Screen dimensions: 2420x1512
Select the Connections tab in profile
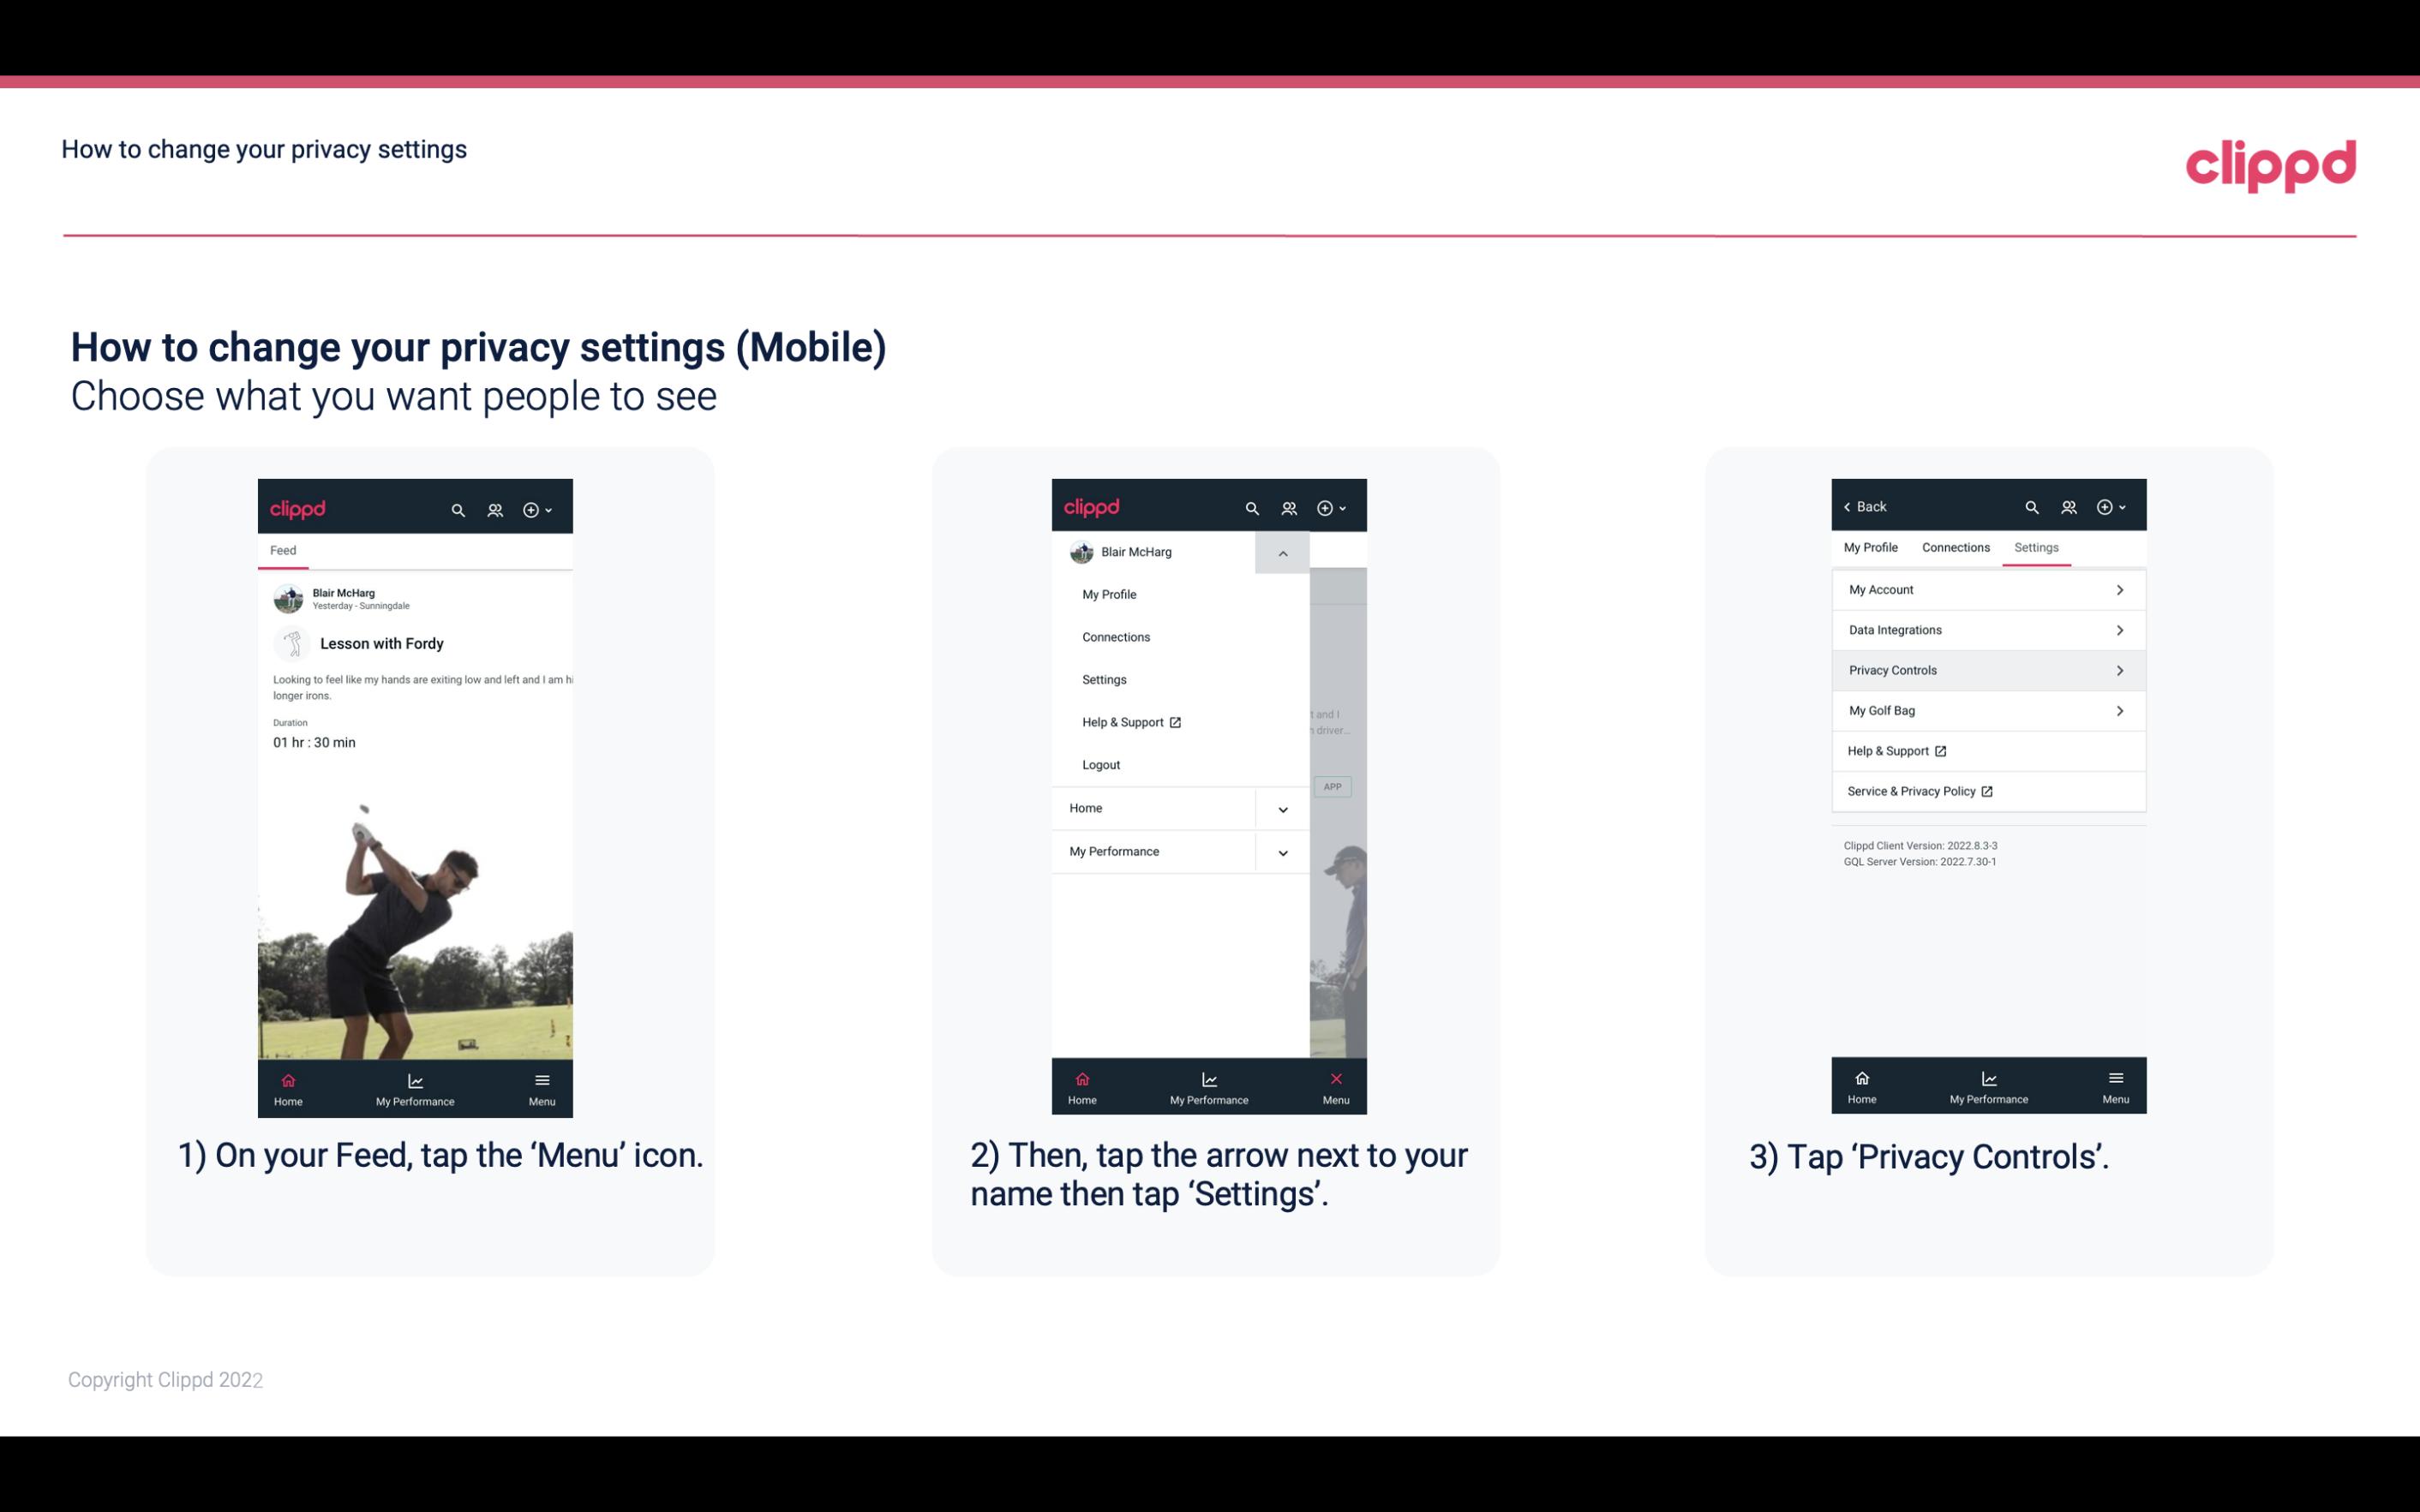coord(1955,547)
